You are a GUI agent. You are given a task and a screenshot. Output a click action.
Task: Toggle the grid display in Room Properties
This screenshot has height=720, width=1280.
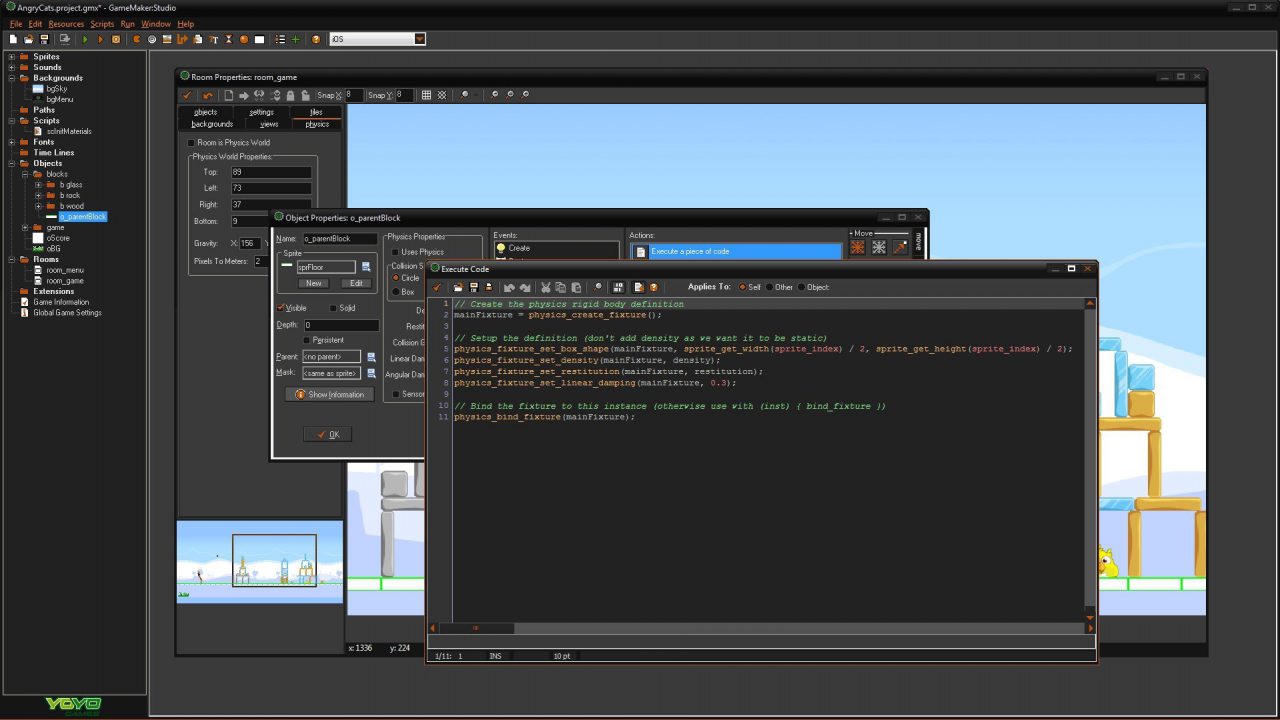point(428,94)
